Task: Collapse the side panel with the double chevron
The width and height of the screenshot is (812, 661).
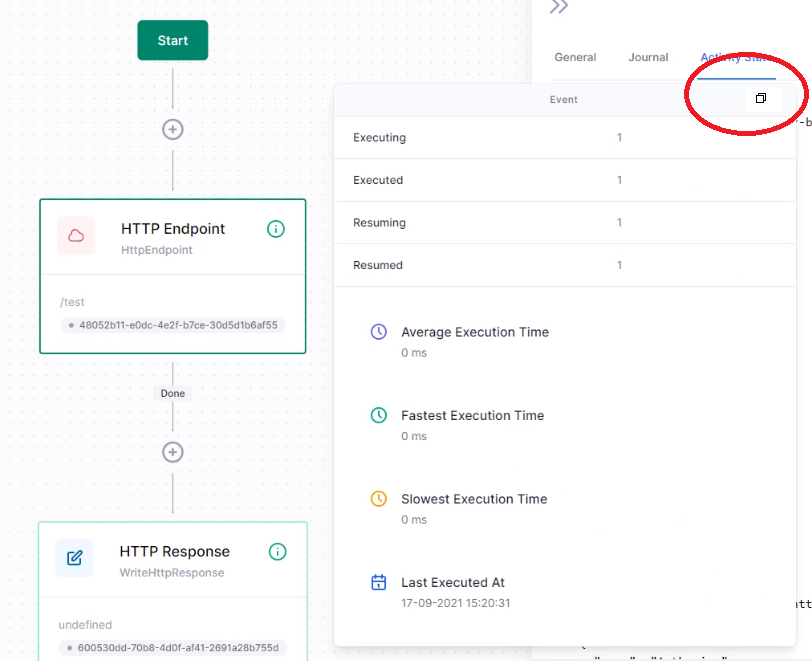Action: (558, 8)
